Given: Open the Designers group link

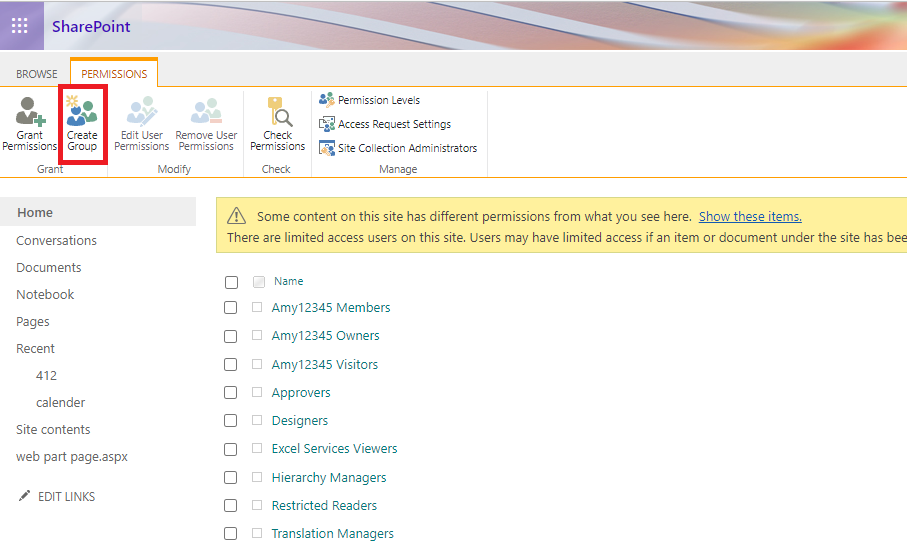Looking at the screenshot, I should coord(300,421).
